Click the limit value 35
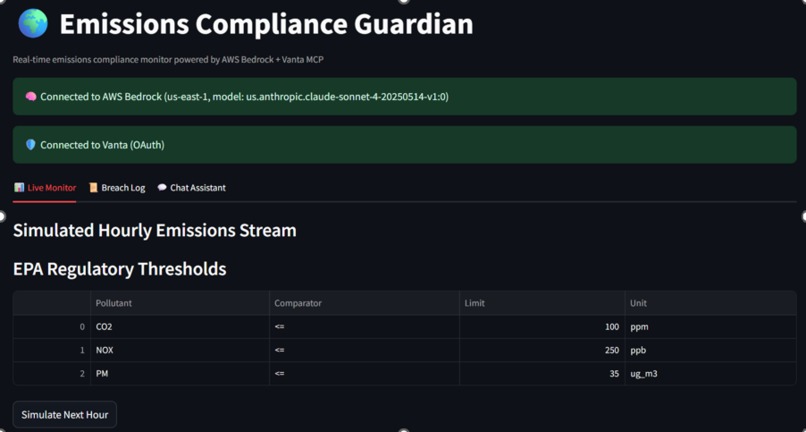The height and width of the screenshot is (432, 806). click(542, 374)
